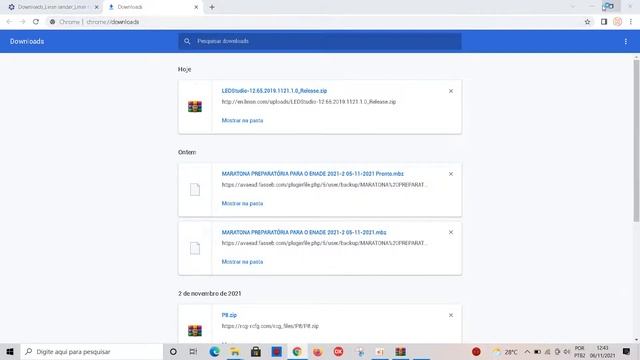Remove the ENADE 05-11-2021.mbz entry from list
The image size is (640, 360).
click(451, 232)
